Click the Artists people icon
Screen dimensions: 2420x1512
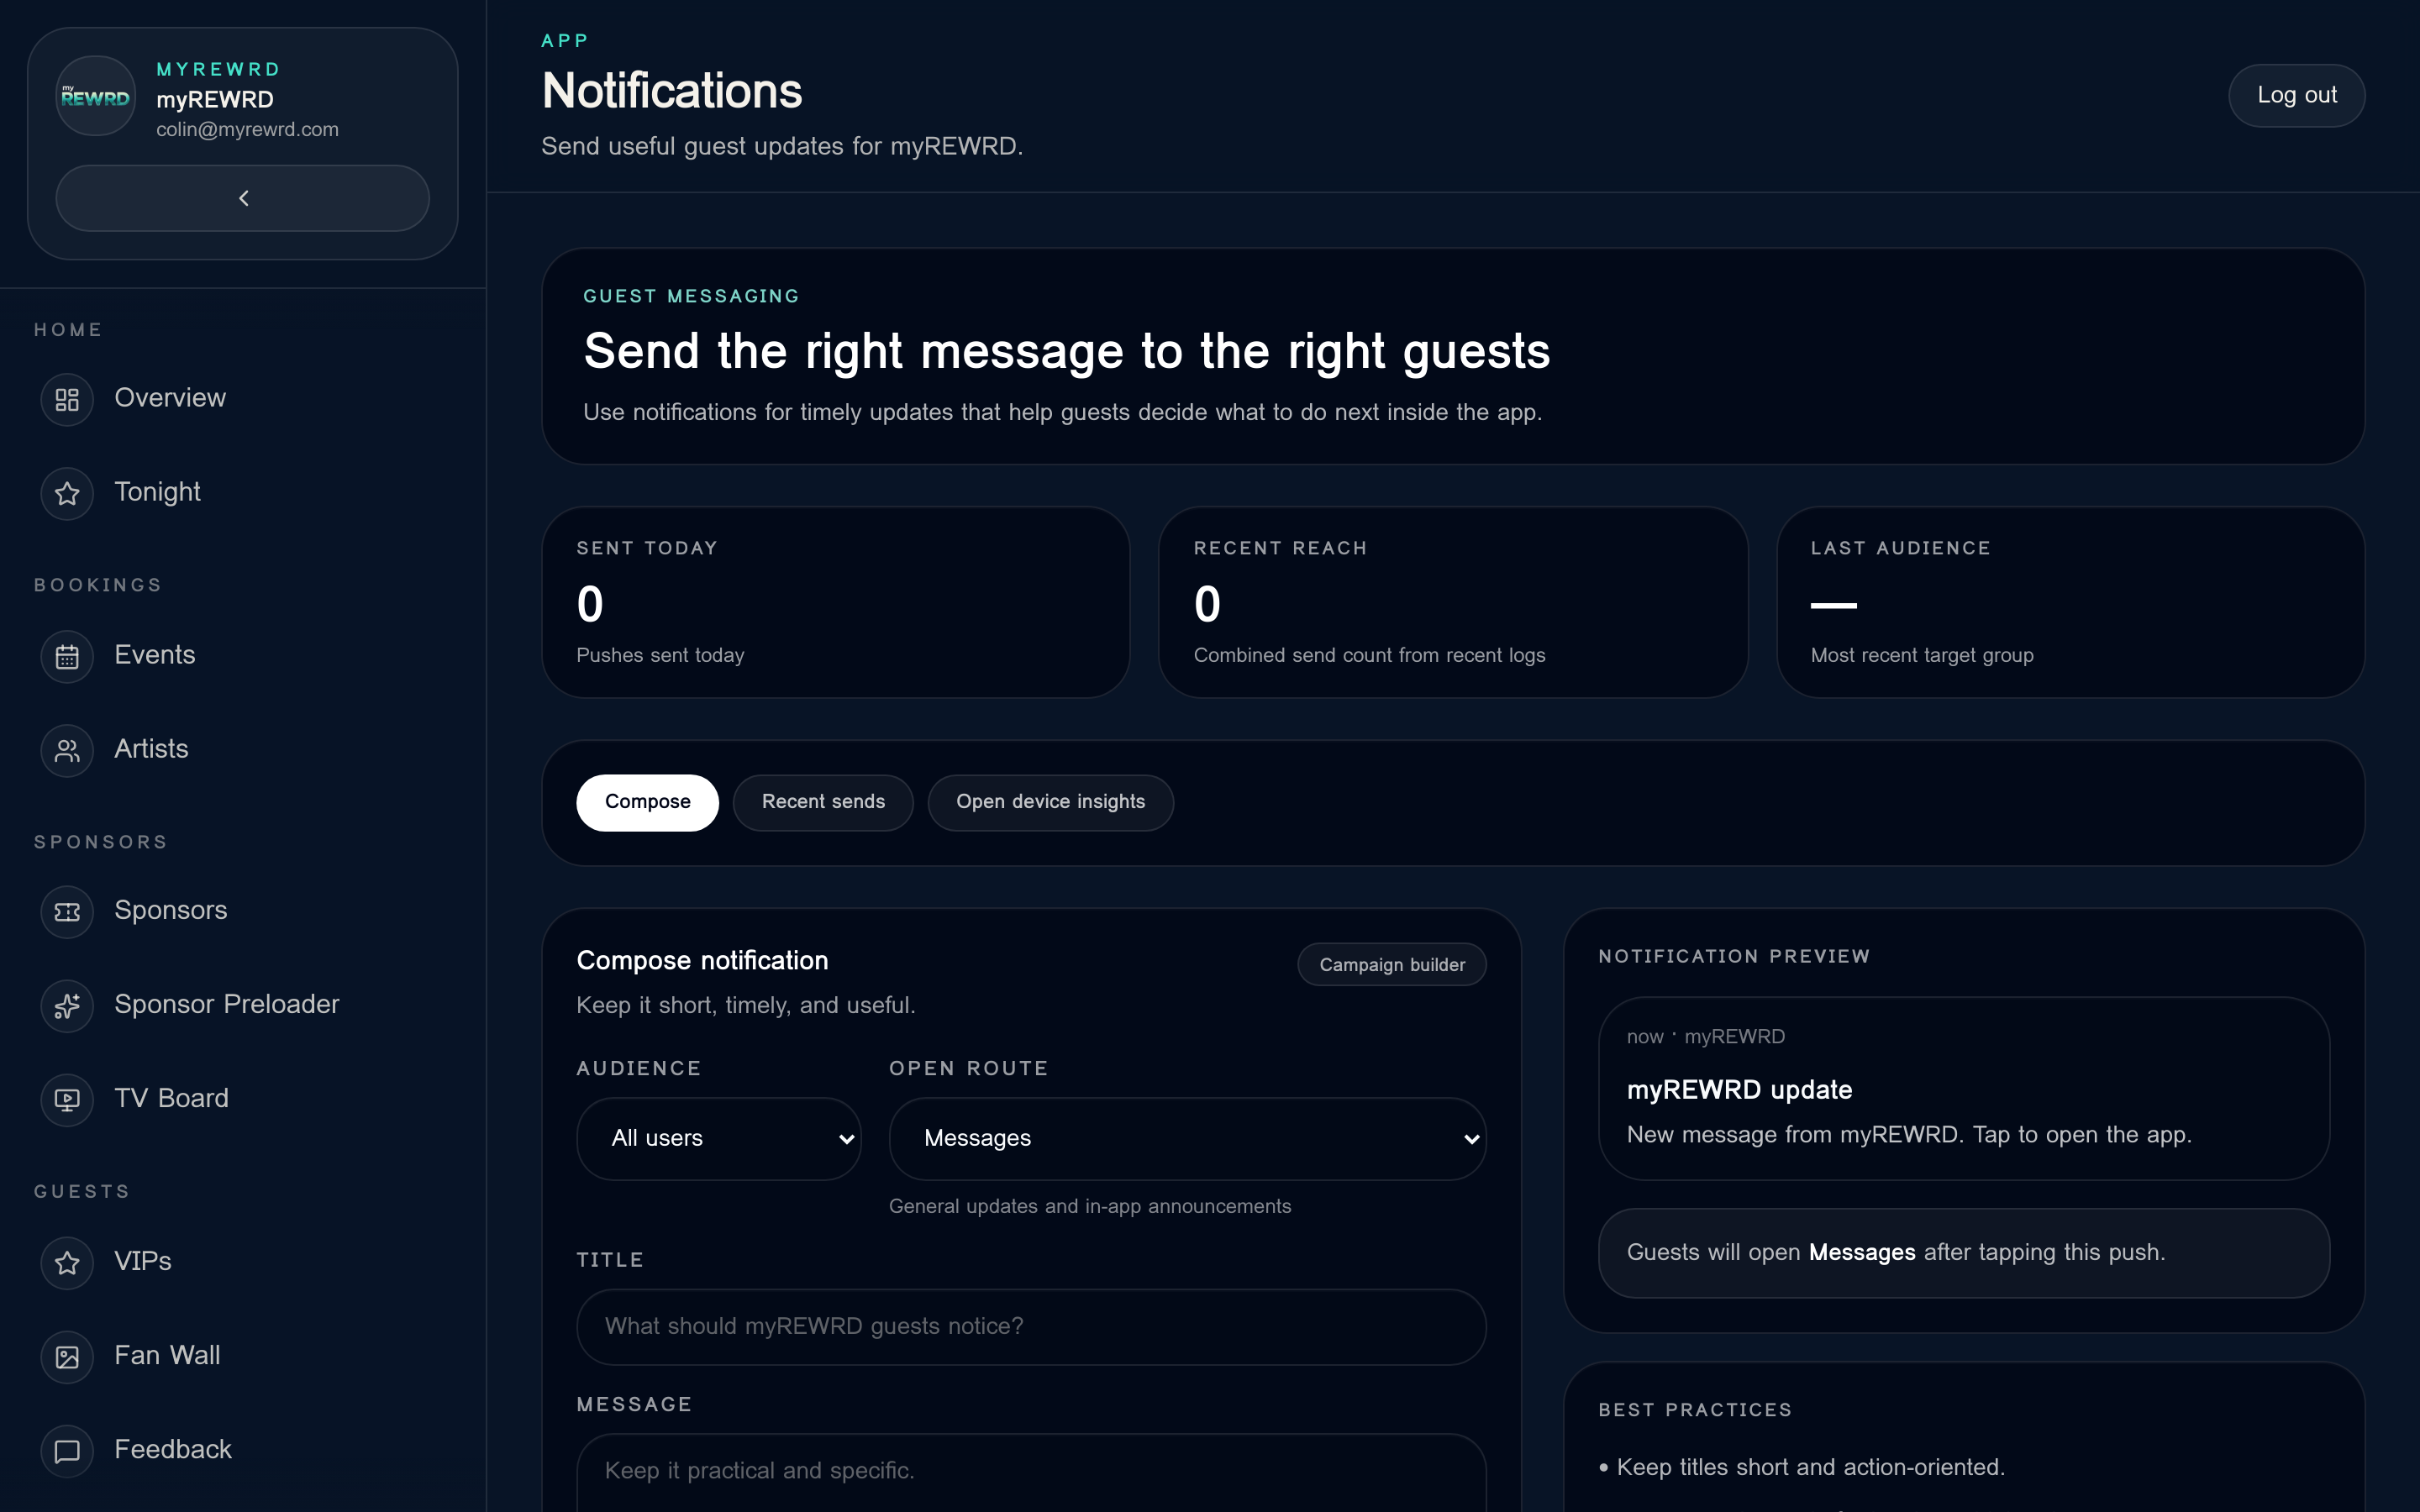click(x=66, y=750)
